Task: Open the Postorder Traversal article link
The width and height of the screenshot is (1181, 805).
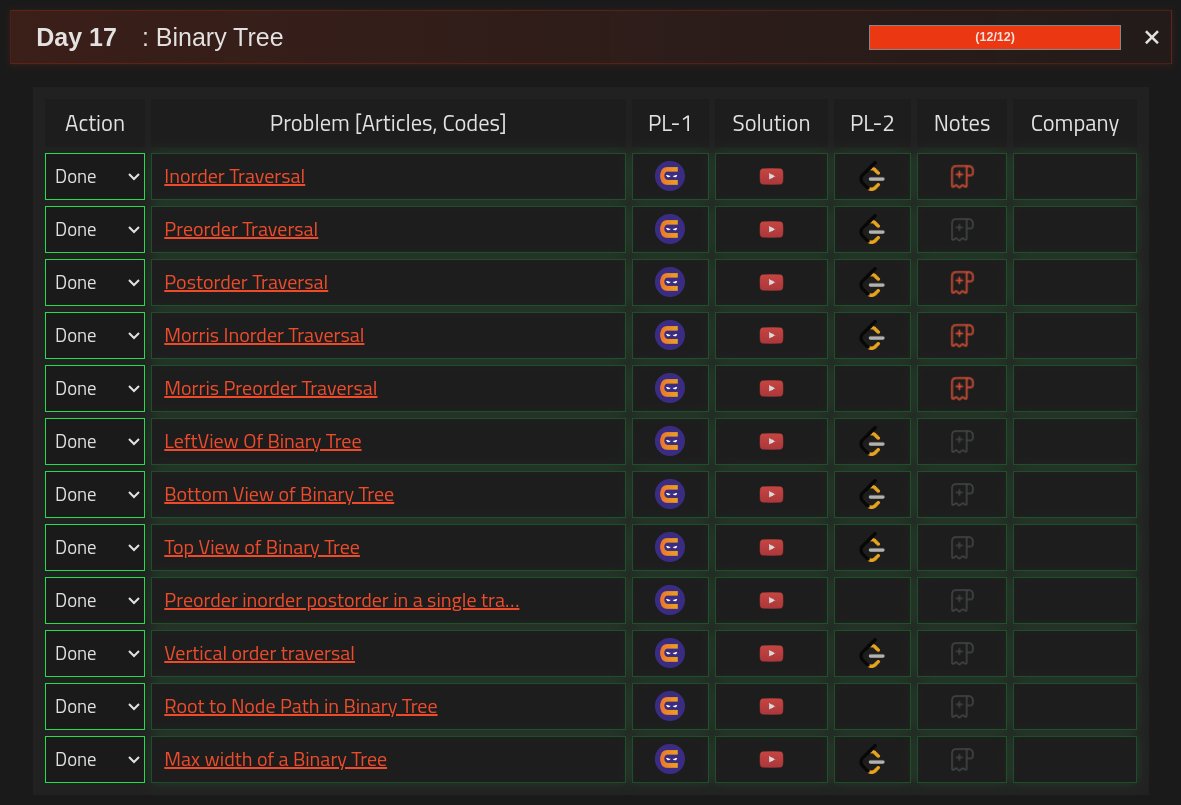Action: click(x=246, y=282)
